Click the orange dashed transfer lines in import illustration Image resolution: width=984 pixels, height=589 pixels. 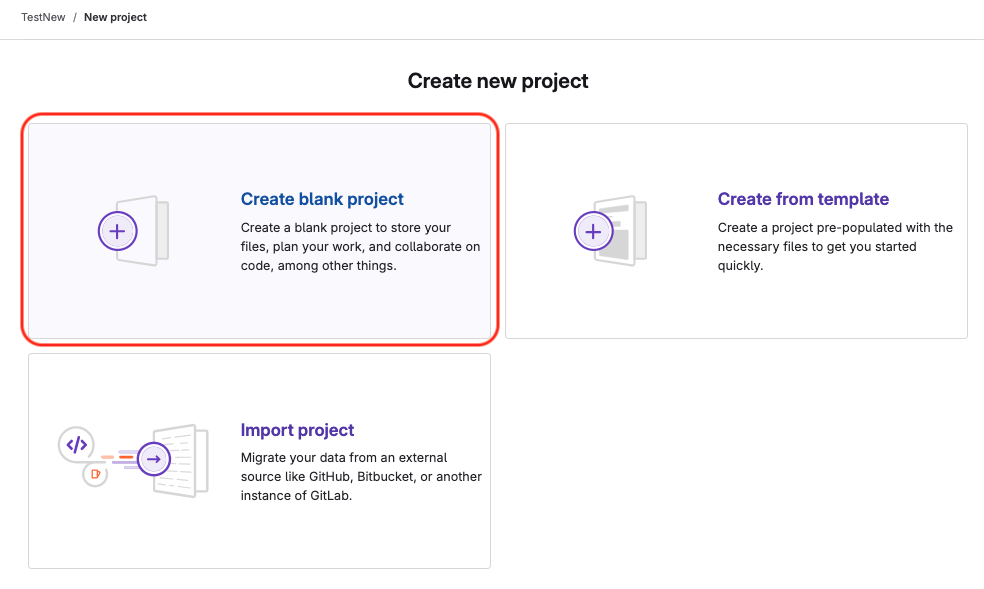click(118, 458)
